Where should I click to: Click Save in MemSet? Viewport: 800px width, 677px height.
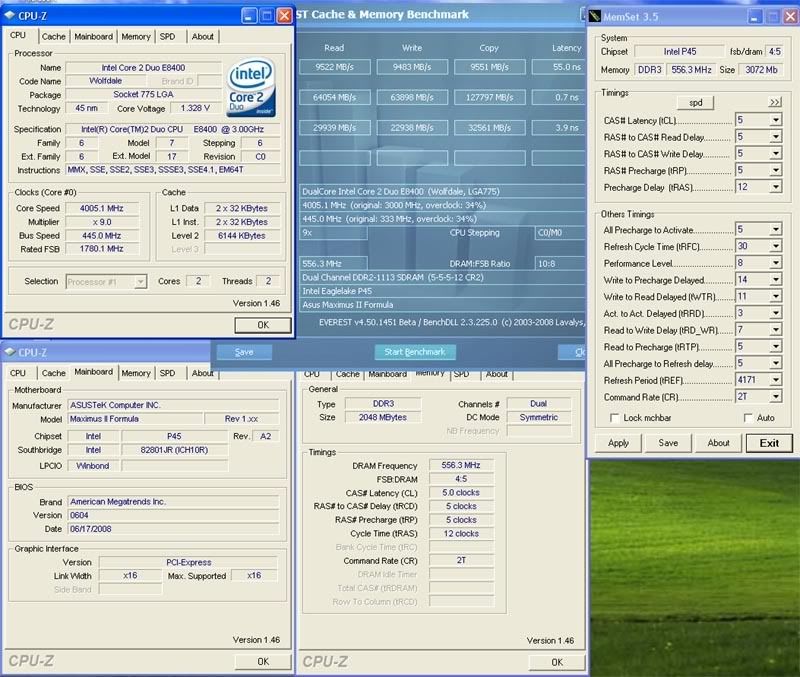pos(668,443)
